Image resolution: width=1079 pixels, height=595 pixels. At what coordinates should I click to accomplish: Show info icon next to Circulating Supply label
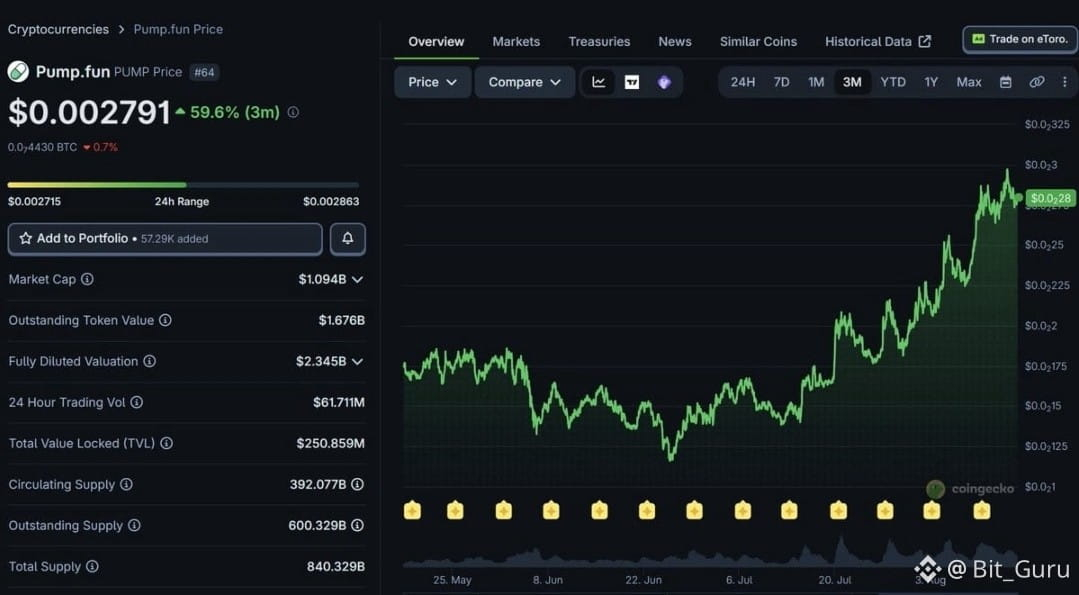click(127, 484)
